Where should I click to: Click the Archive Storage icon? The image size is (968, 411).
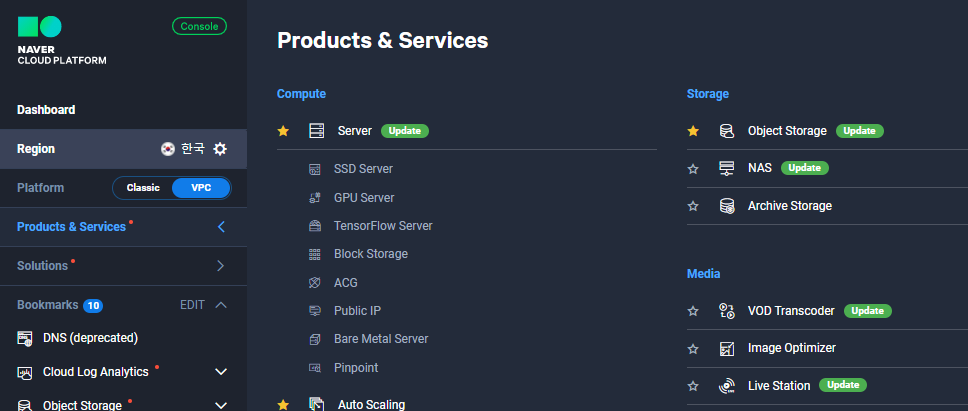727,206
